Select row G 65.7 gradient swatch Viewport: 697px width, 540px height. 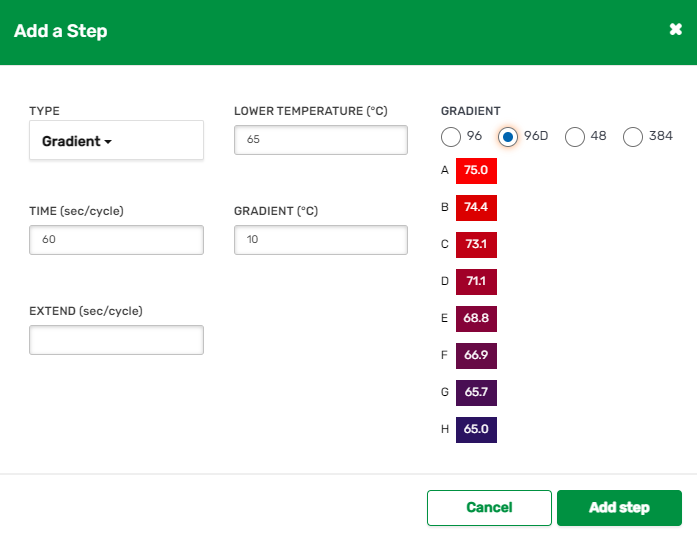tap(476, 393)
